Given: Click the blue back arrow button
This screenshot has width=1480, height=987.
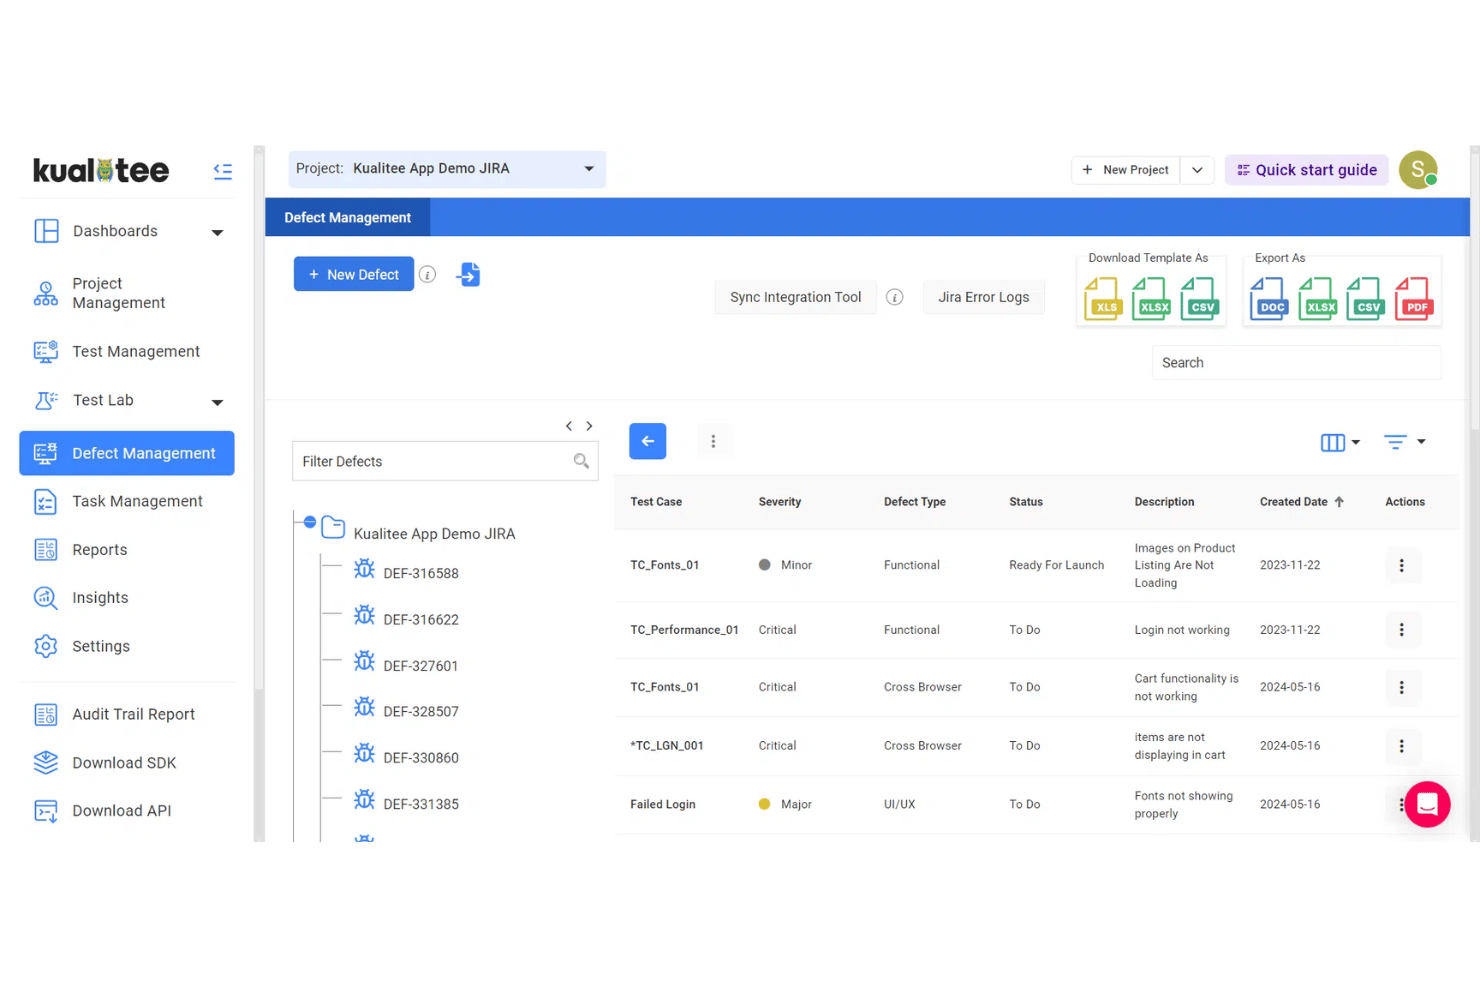Looking at the screenshot, I should click(648, 441).
